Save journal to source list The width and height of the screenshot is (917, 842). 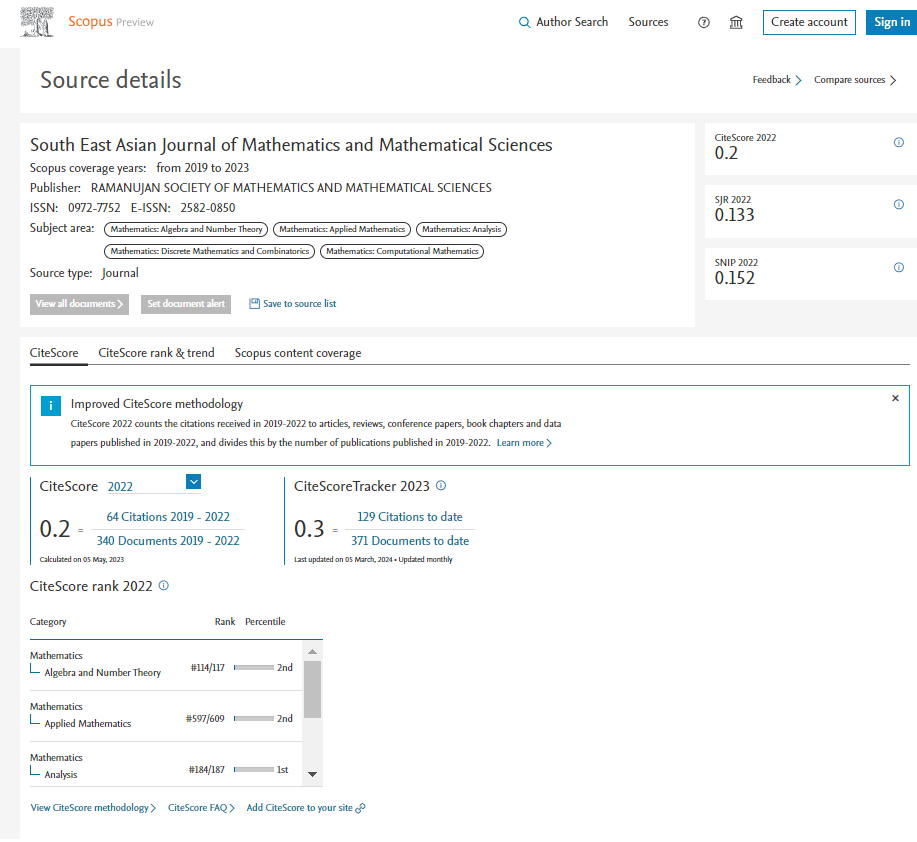click(293, 304)
